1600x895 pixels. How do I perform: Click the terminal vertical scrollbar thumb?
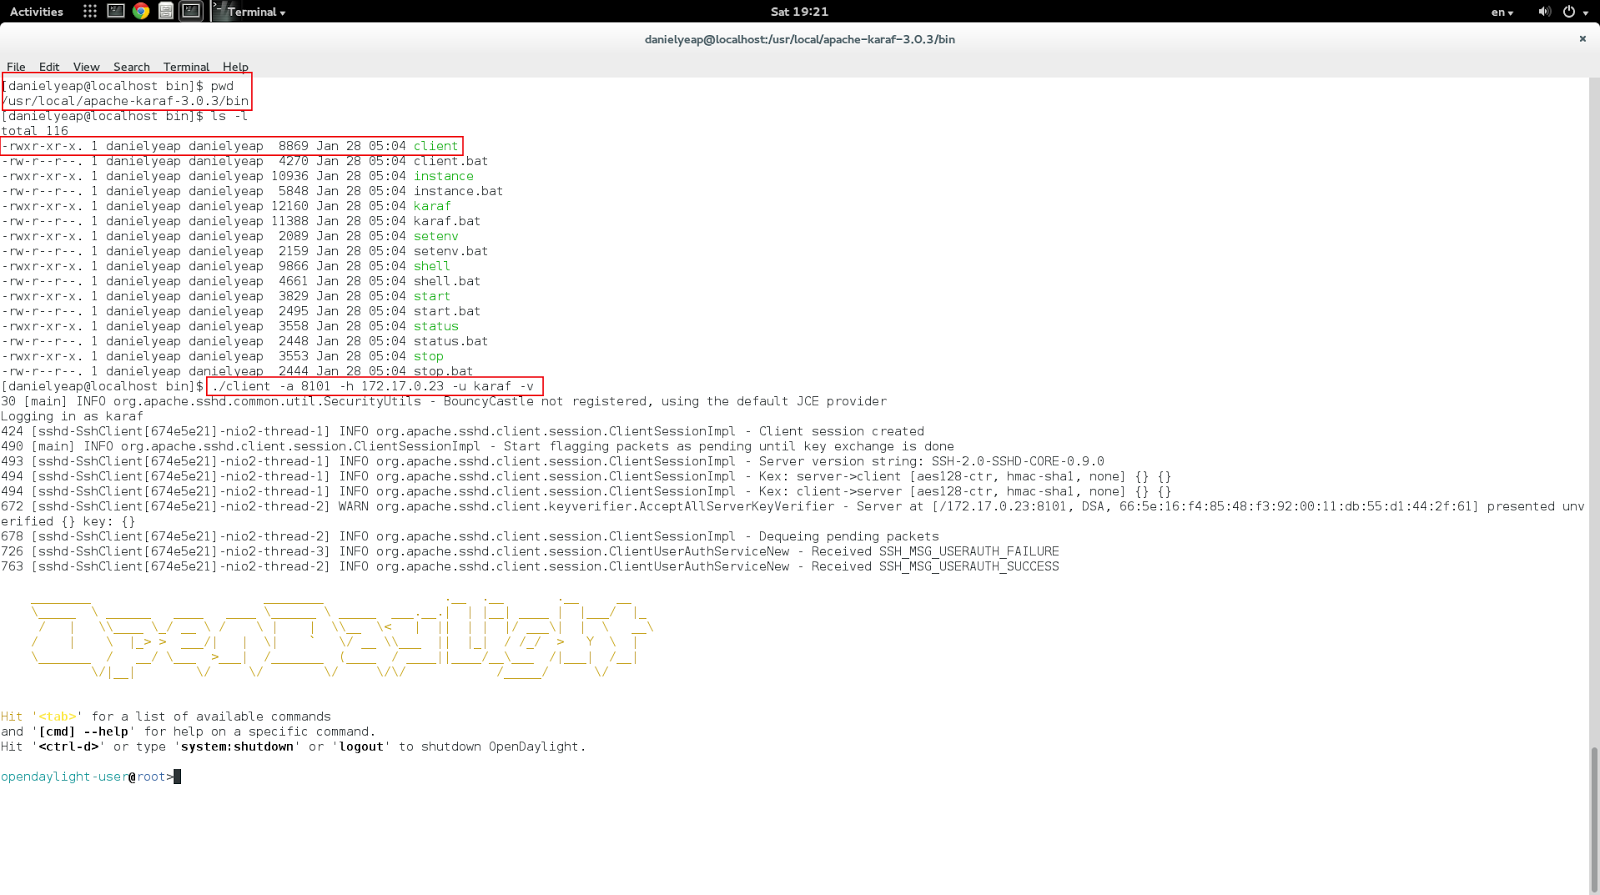pyautogui.click(x=1594, y=818)
